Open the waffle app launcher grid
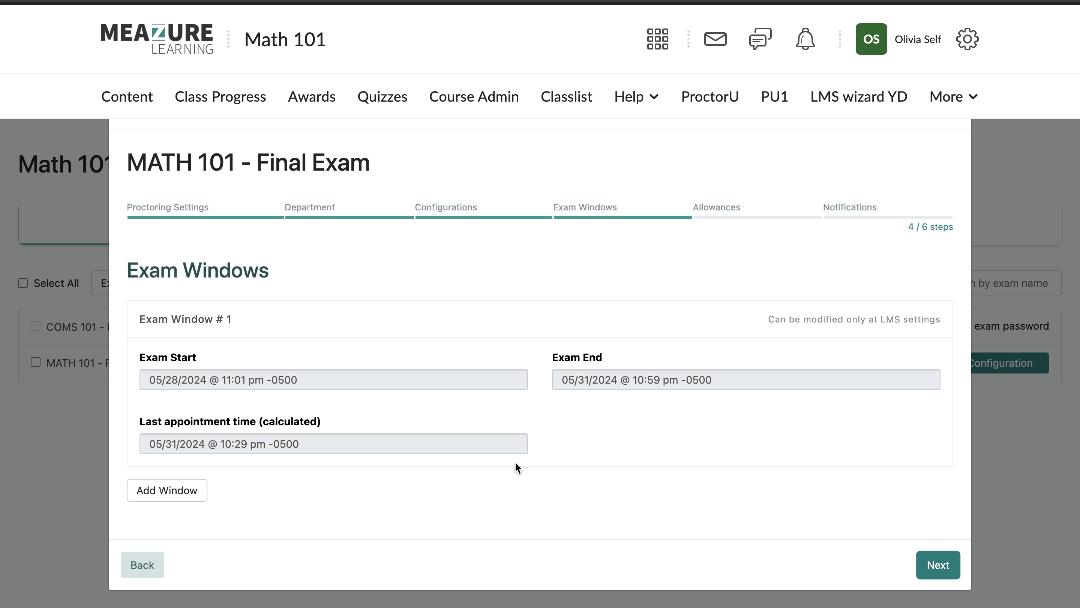The width and height of the screenshot is (1080, 608). click(657, 38)
